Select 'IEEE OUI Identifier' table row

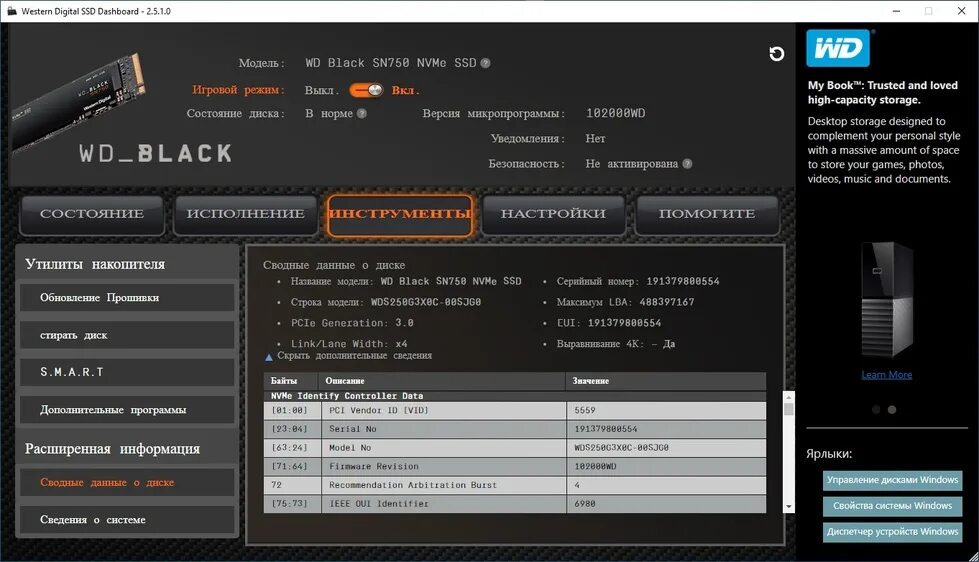(x=514, y=504)
